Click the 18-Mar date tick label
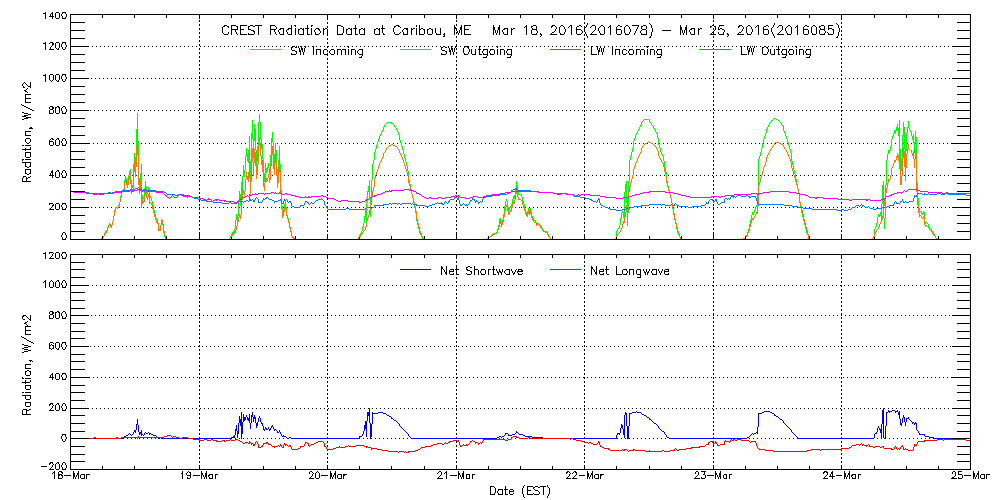The width and height of the screenshot is (1000, 500). (x=72, y=477)
